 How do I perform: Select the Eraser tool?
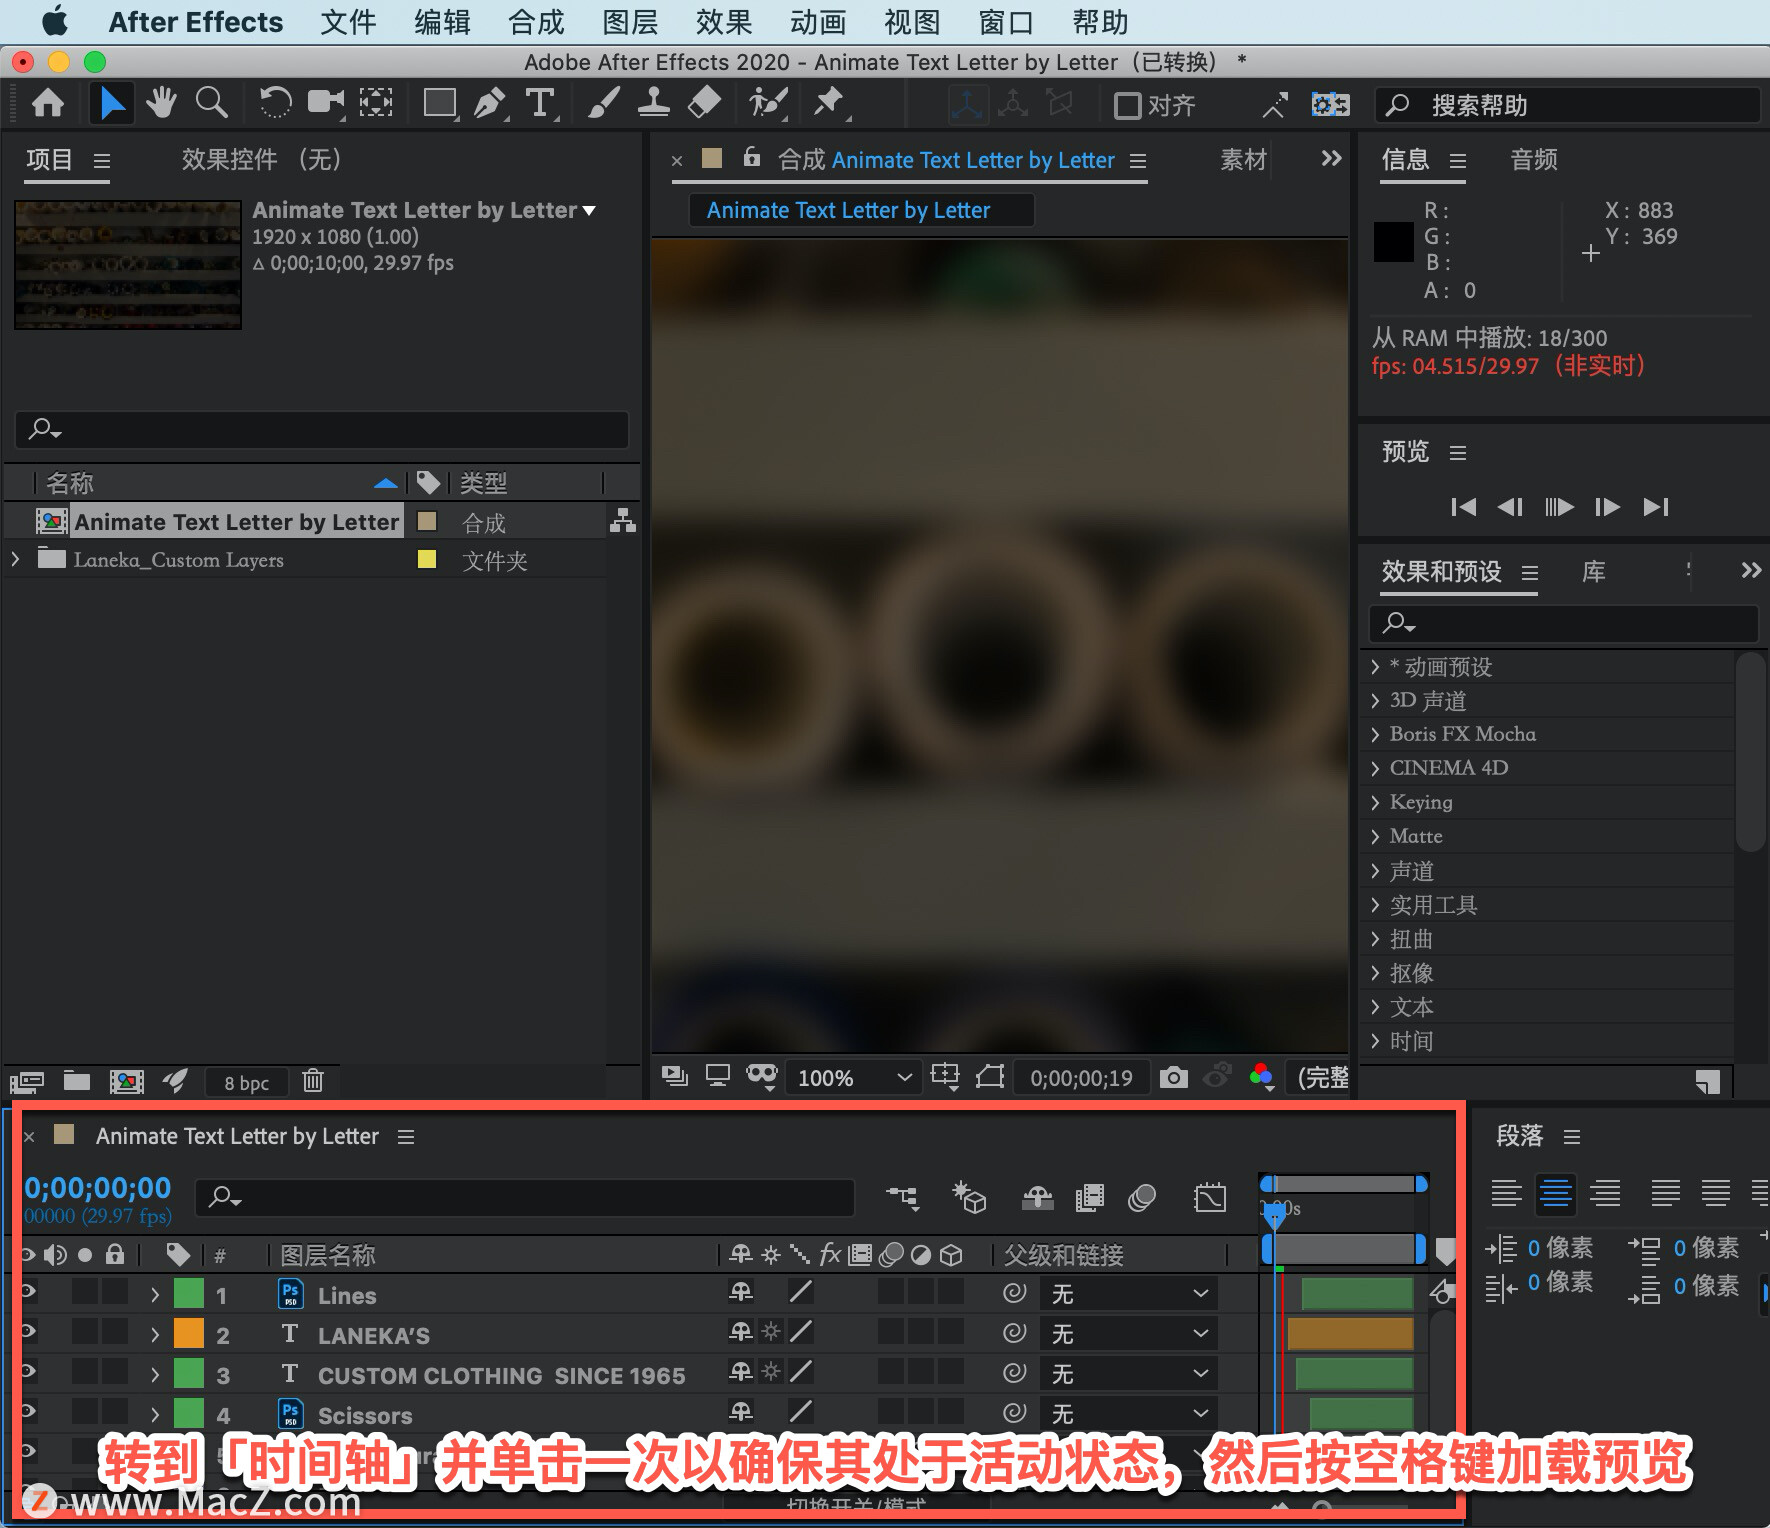pos(705,103)
